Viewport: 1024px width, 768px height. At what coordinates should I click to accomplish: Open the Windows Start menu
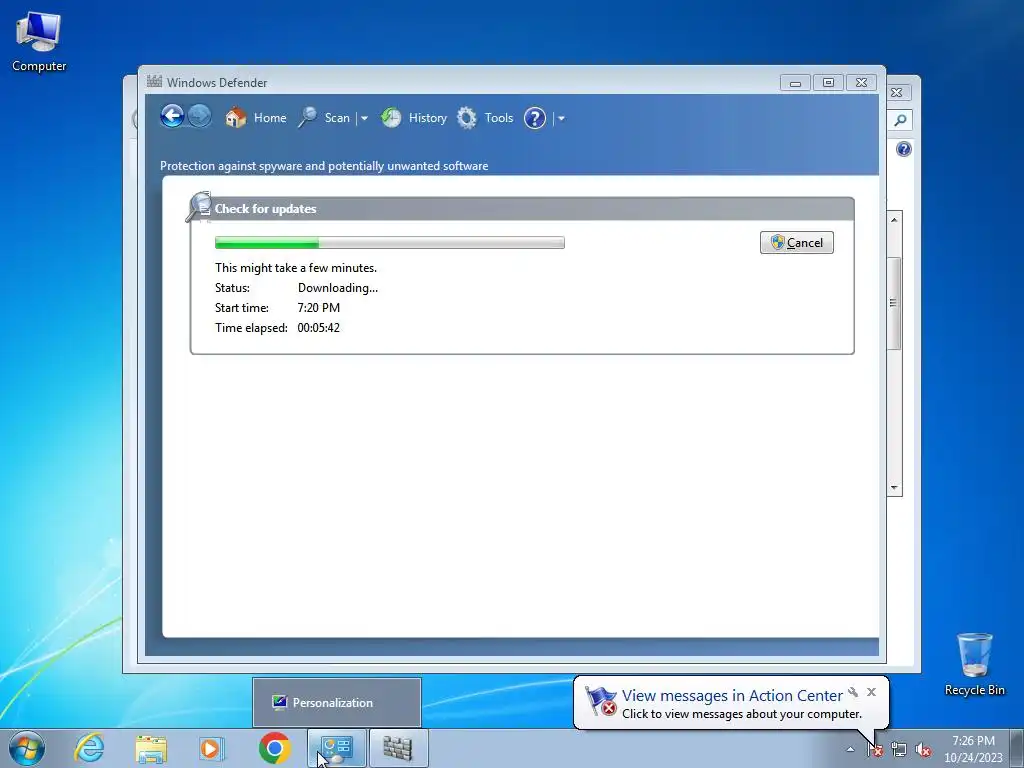tap(27, 748)
